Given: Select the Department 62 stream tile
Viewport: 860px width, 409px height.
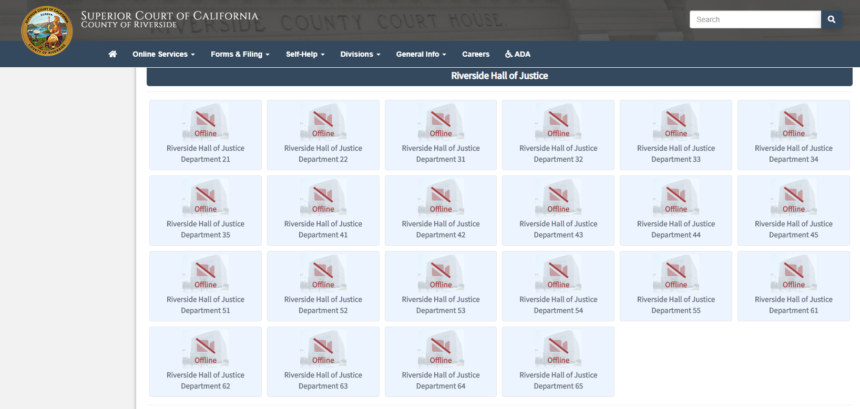Looking at the screenshot, I should pyautogui.click(x=205, y=362).
